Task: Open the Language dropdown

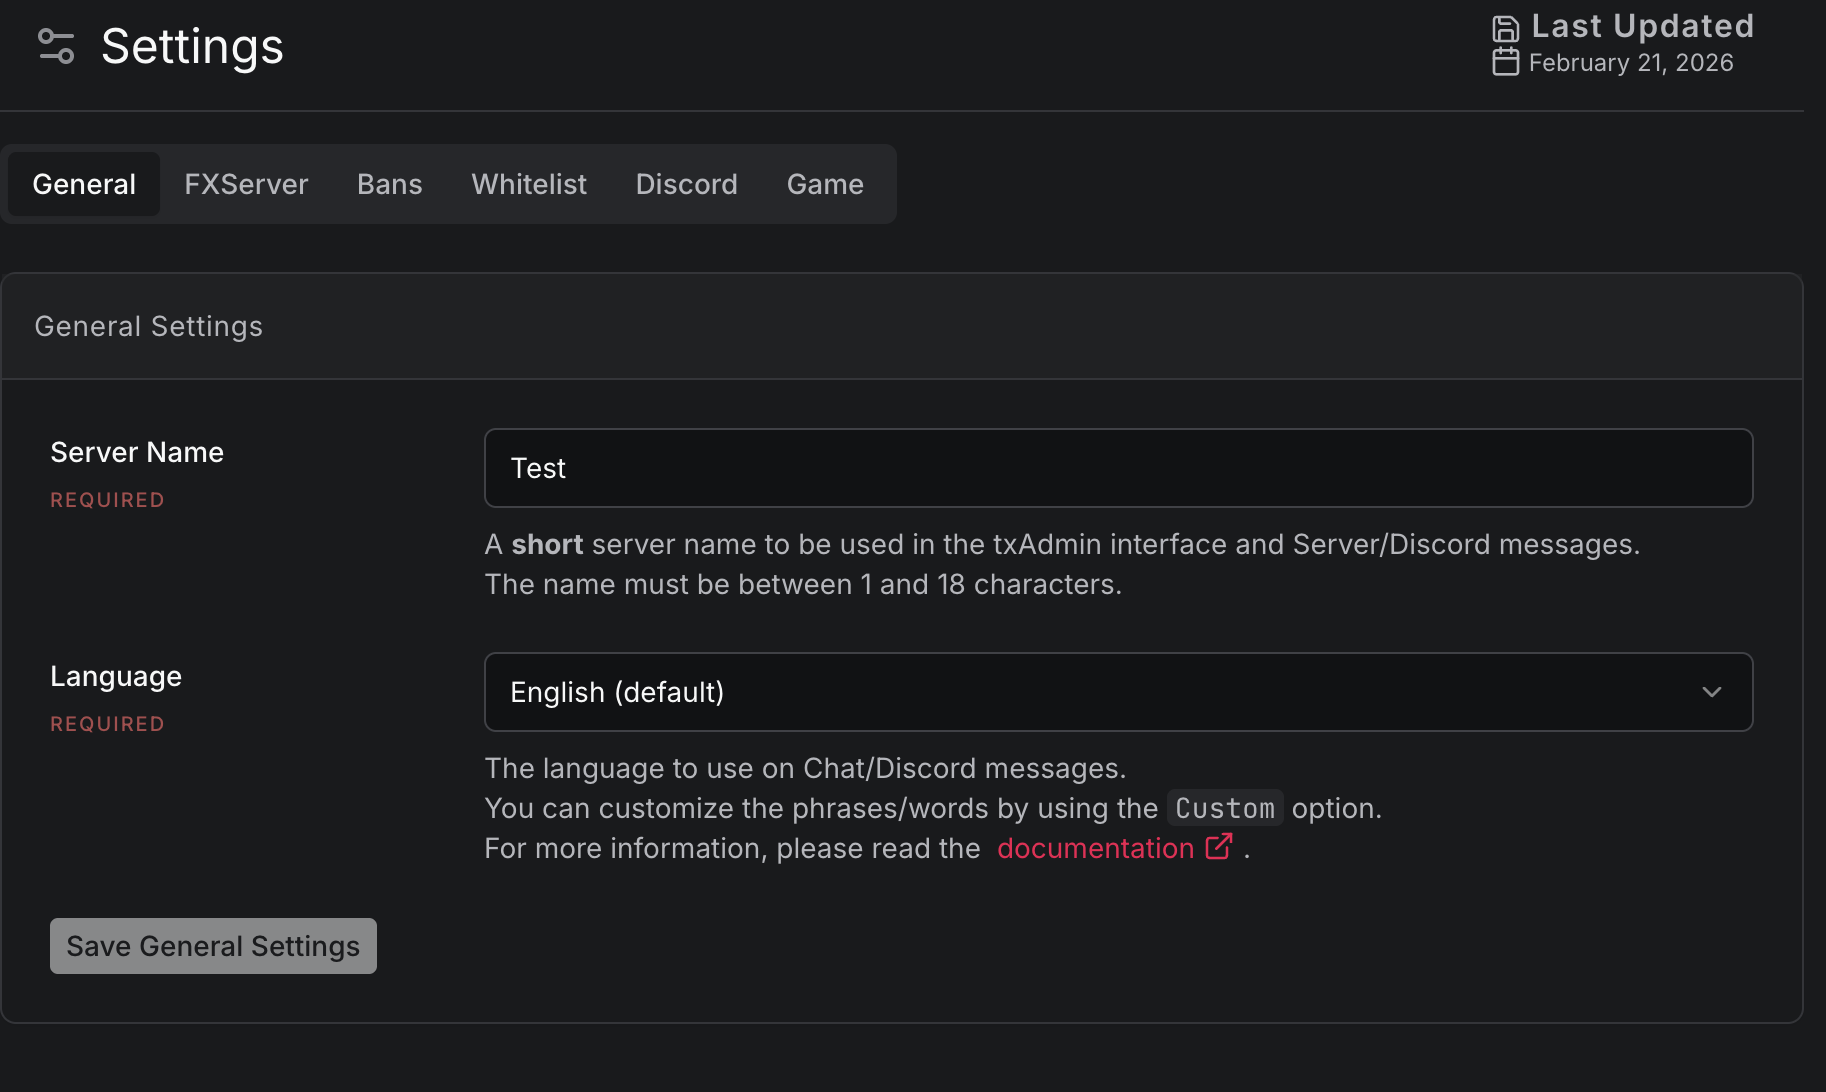Action: pos(1118,692)
